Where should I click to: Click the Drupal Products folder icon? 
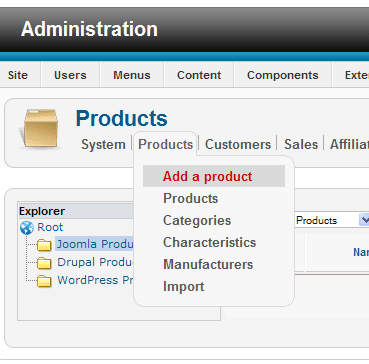pos(44,263)
